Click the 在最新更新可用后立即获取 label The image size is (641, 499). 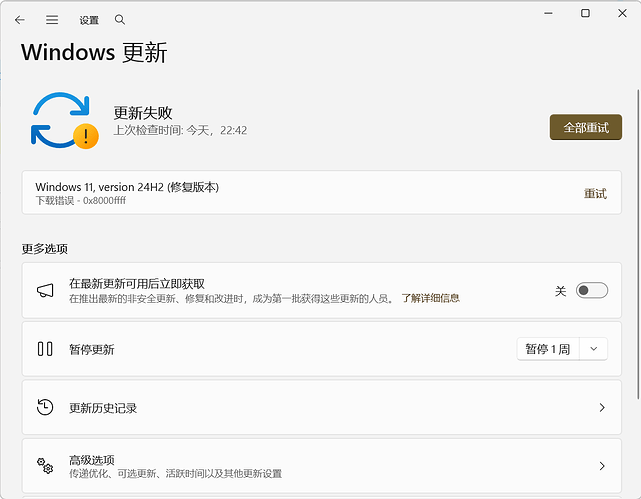[x=137, y=284]
